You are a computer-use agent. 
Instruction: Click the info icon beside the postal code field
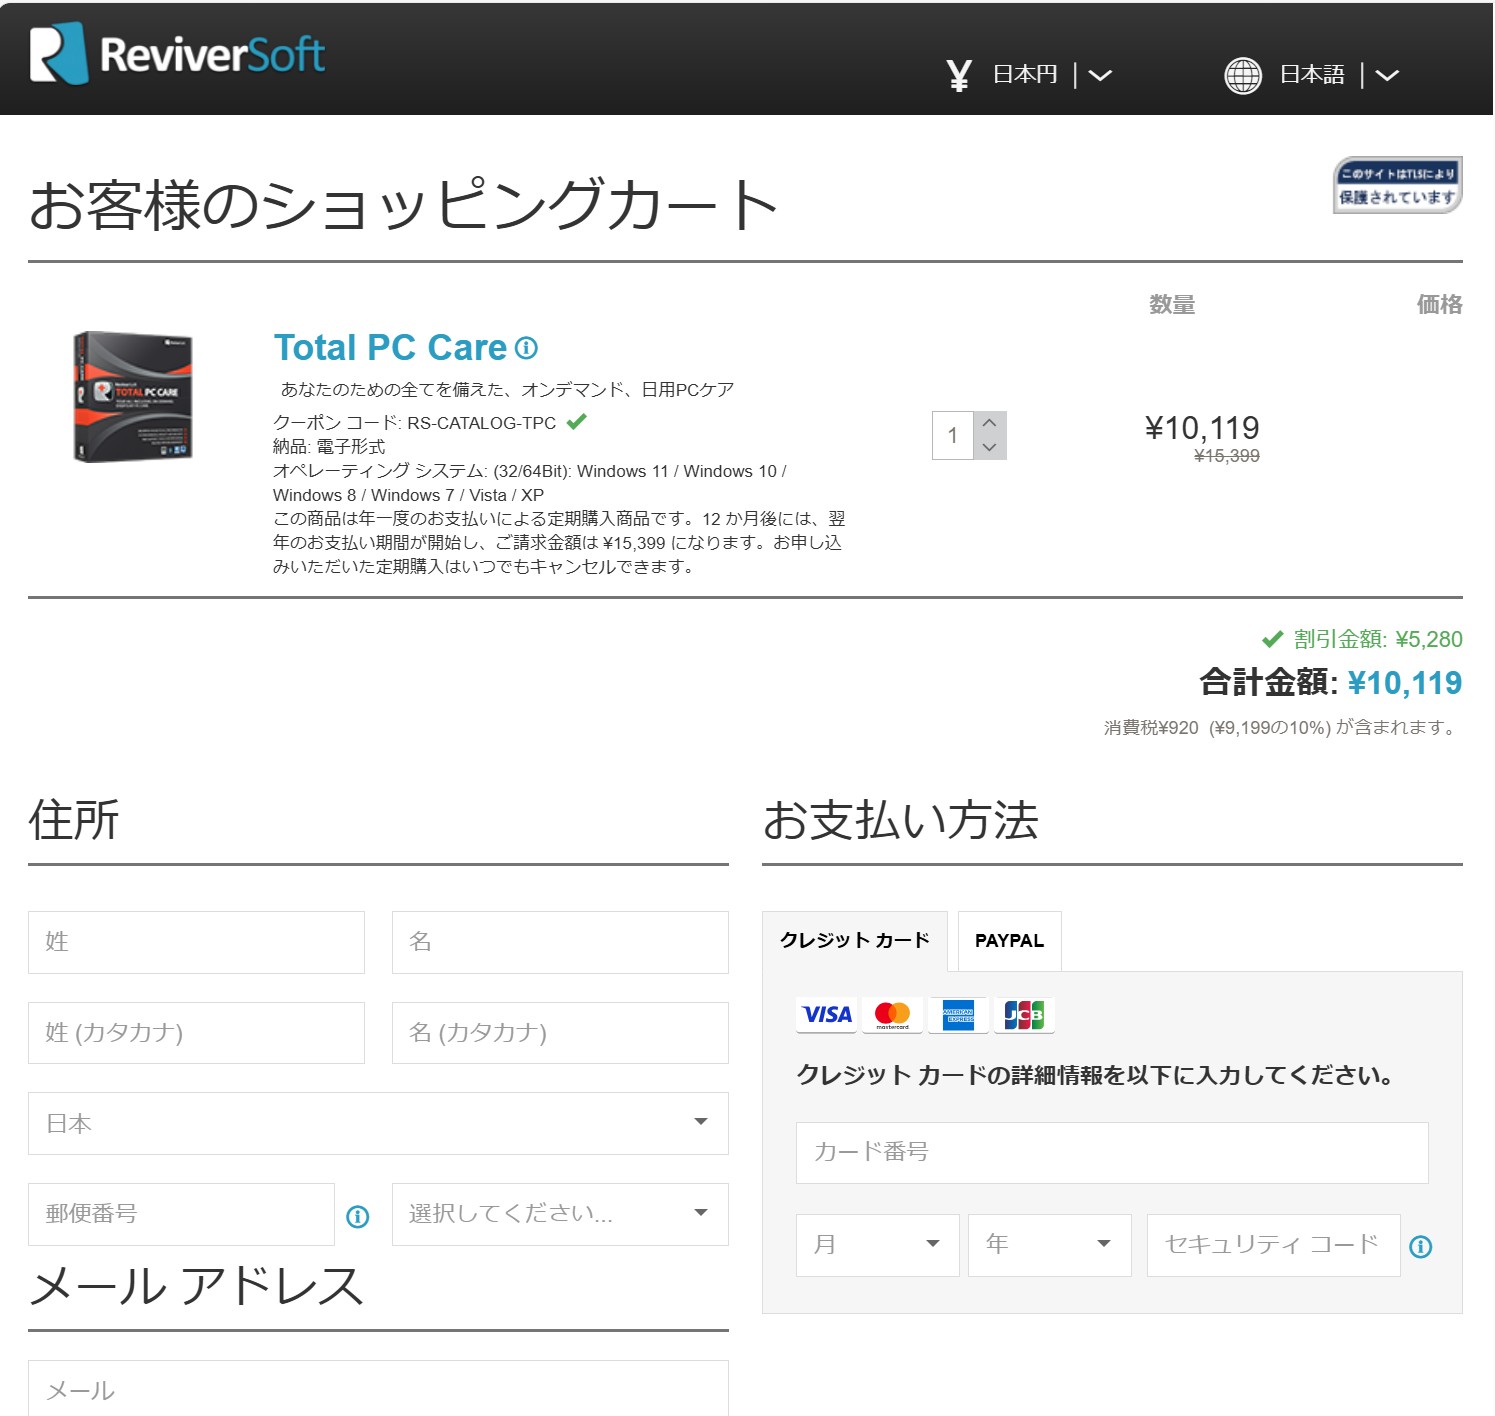pos(357,1216)
